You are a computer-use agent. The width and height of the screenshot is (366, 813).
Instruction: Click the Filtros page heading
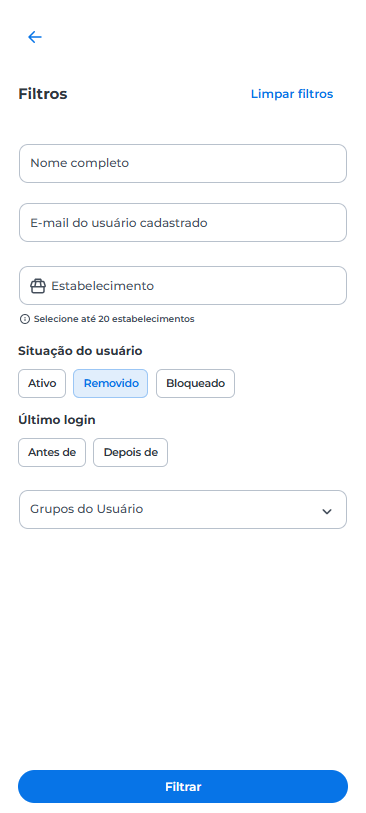coord(43,94)
